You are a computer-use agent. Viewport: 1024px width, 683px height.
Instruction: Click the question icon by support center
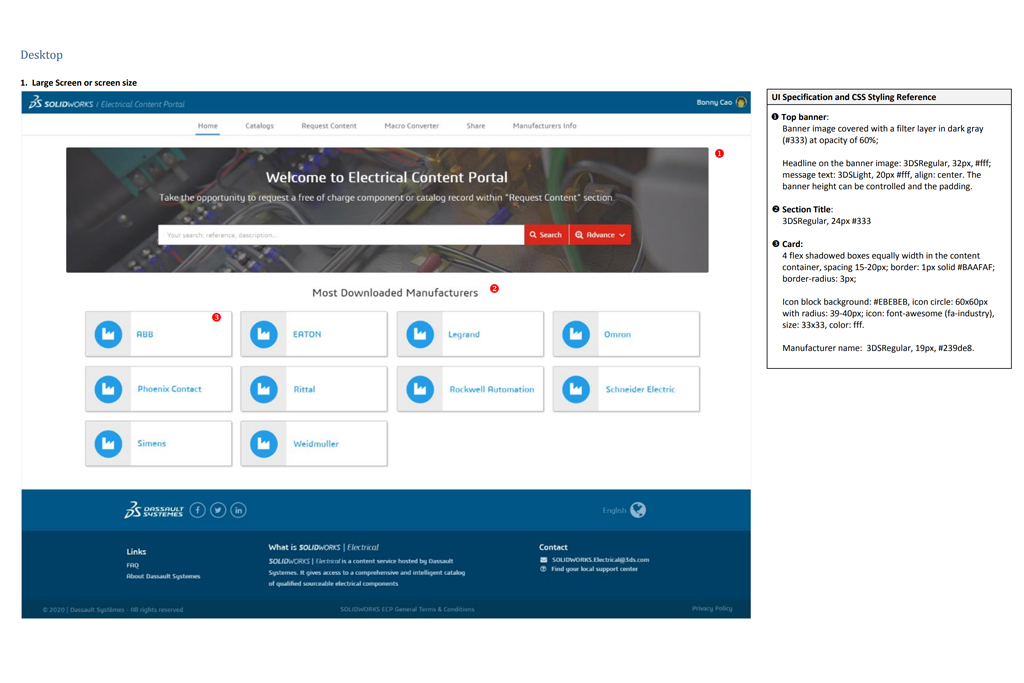[543, 569]
